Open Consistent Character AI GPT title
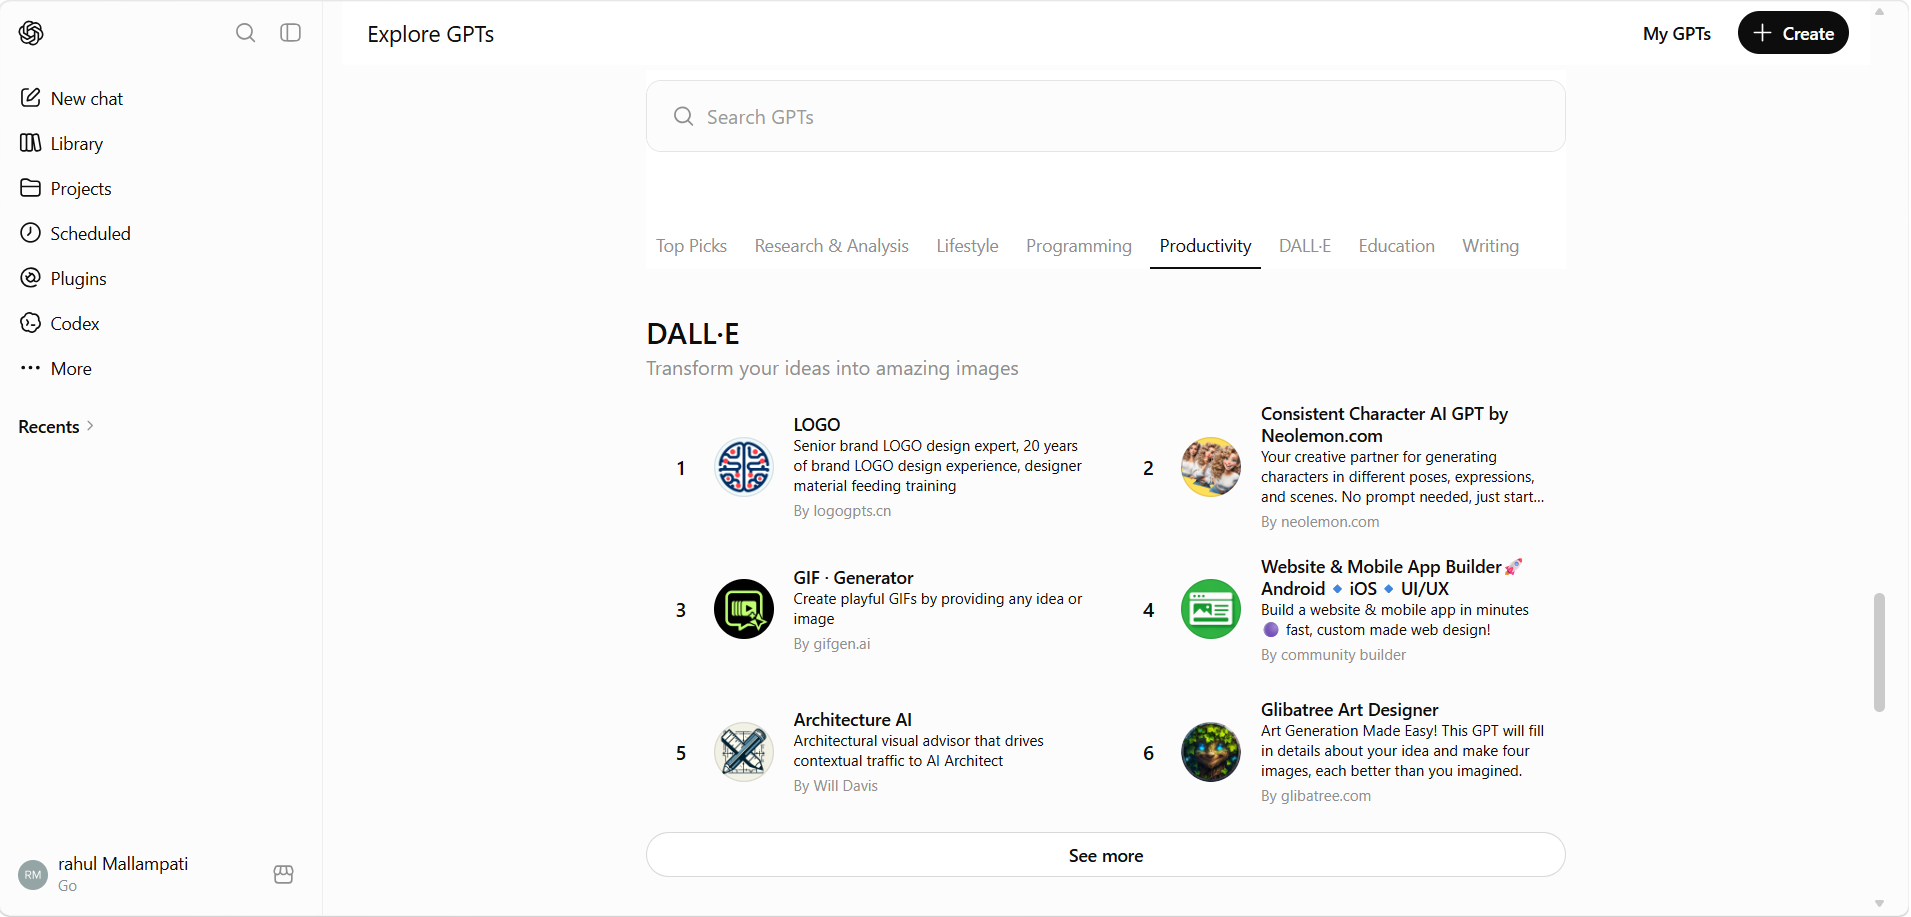 coord(1384,425)
